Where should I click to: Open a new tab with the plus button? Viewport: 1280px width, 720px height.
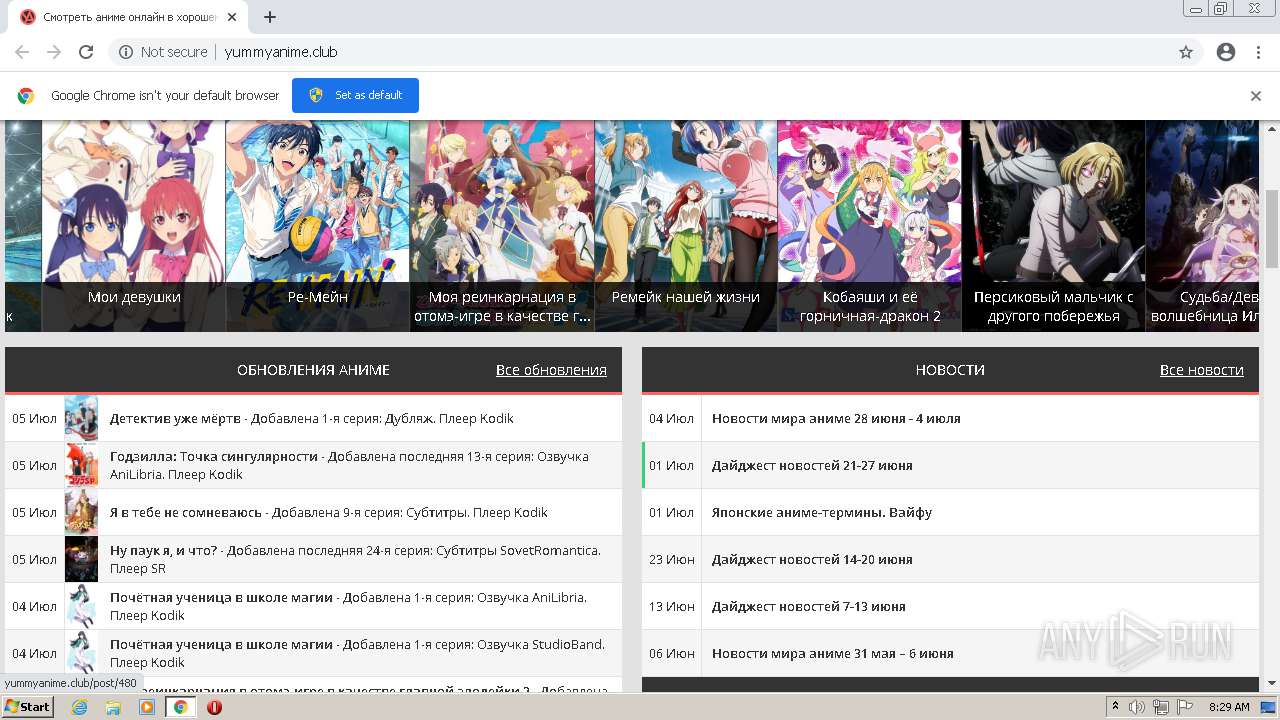pyautogui.click(x=270, y=17)
